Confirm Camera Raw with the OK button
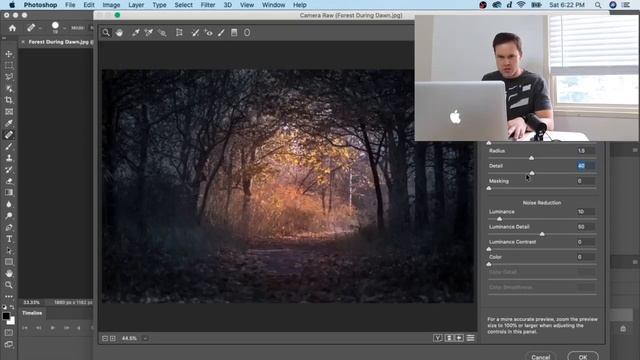This screenshot has height=360, width=640. coord(583,357)
